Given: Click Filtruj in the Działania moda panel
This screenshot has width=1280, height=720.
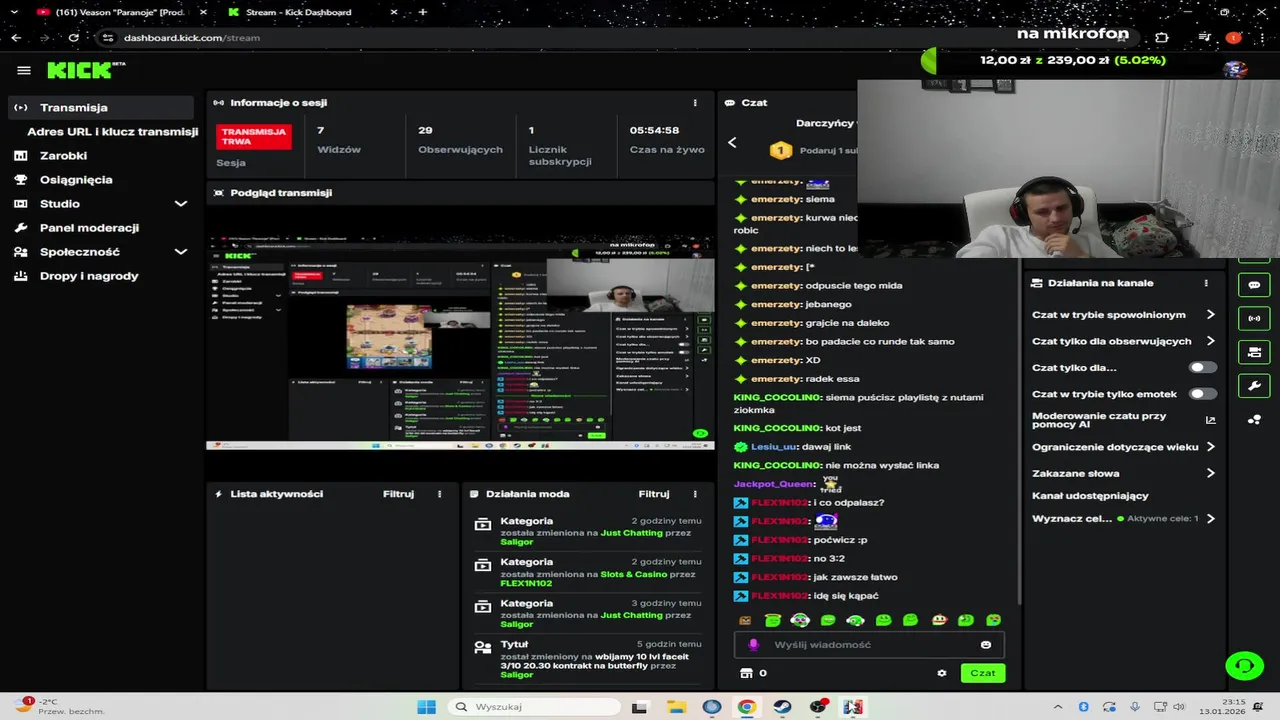Looking at the screenshot, I should click(654, 494).
